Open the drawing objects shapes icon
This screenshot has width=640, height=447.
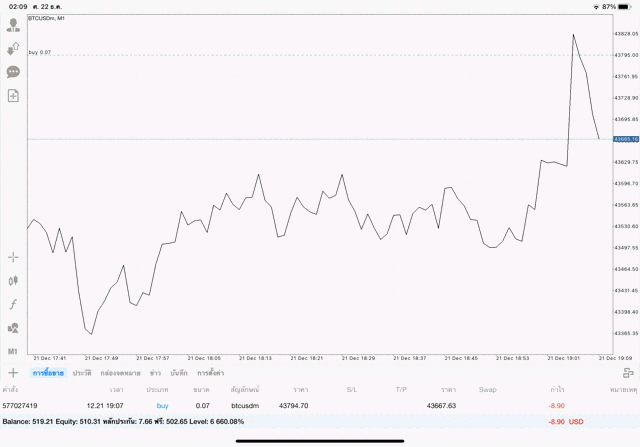[14, 328]
